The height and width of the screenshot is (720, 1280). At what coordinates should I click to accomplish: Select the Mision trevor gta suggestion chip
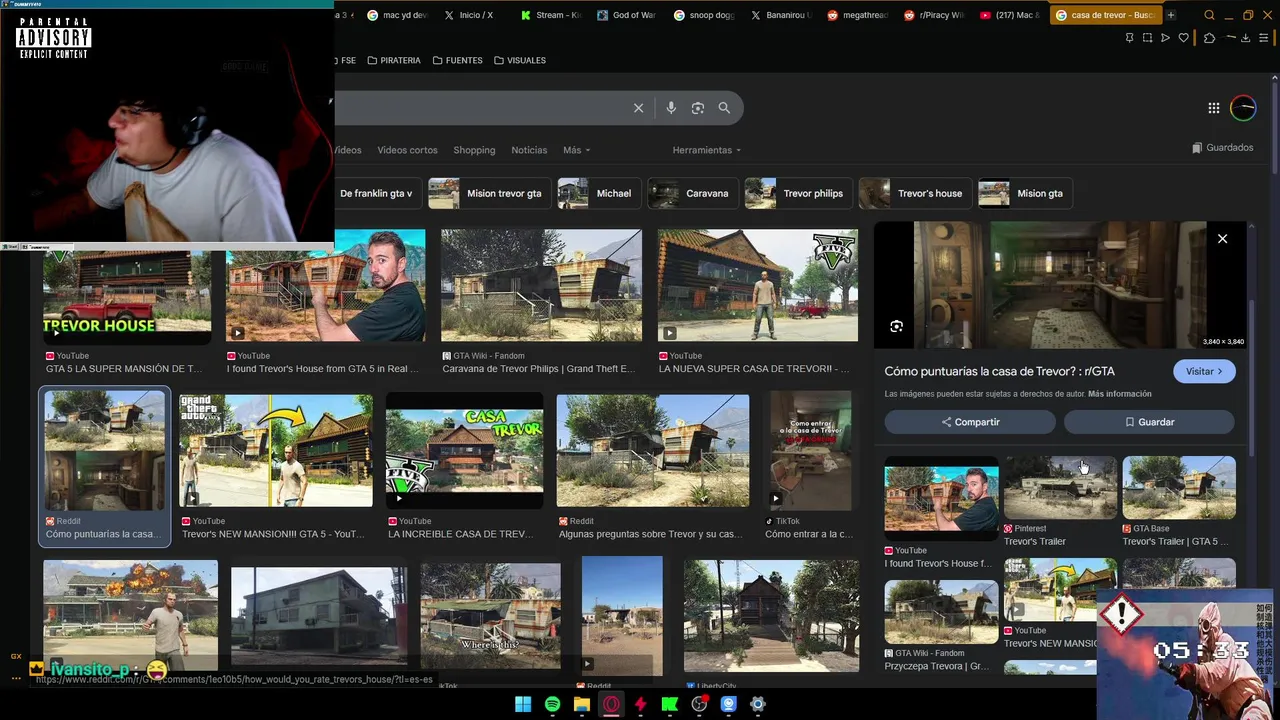point(488,193)
